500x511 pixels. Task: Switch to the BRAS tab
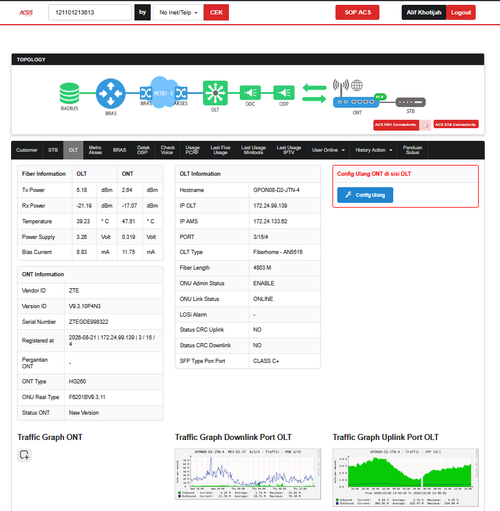click(x=119, y=150)
